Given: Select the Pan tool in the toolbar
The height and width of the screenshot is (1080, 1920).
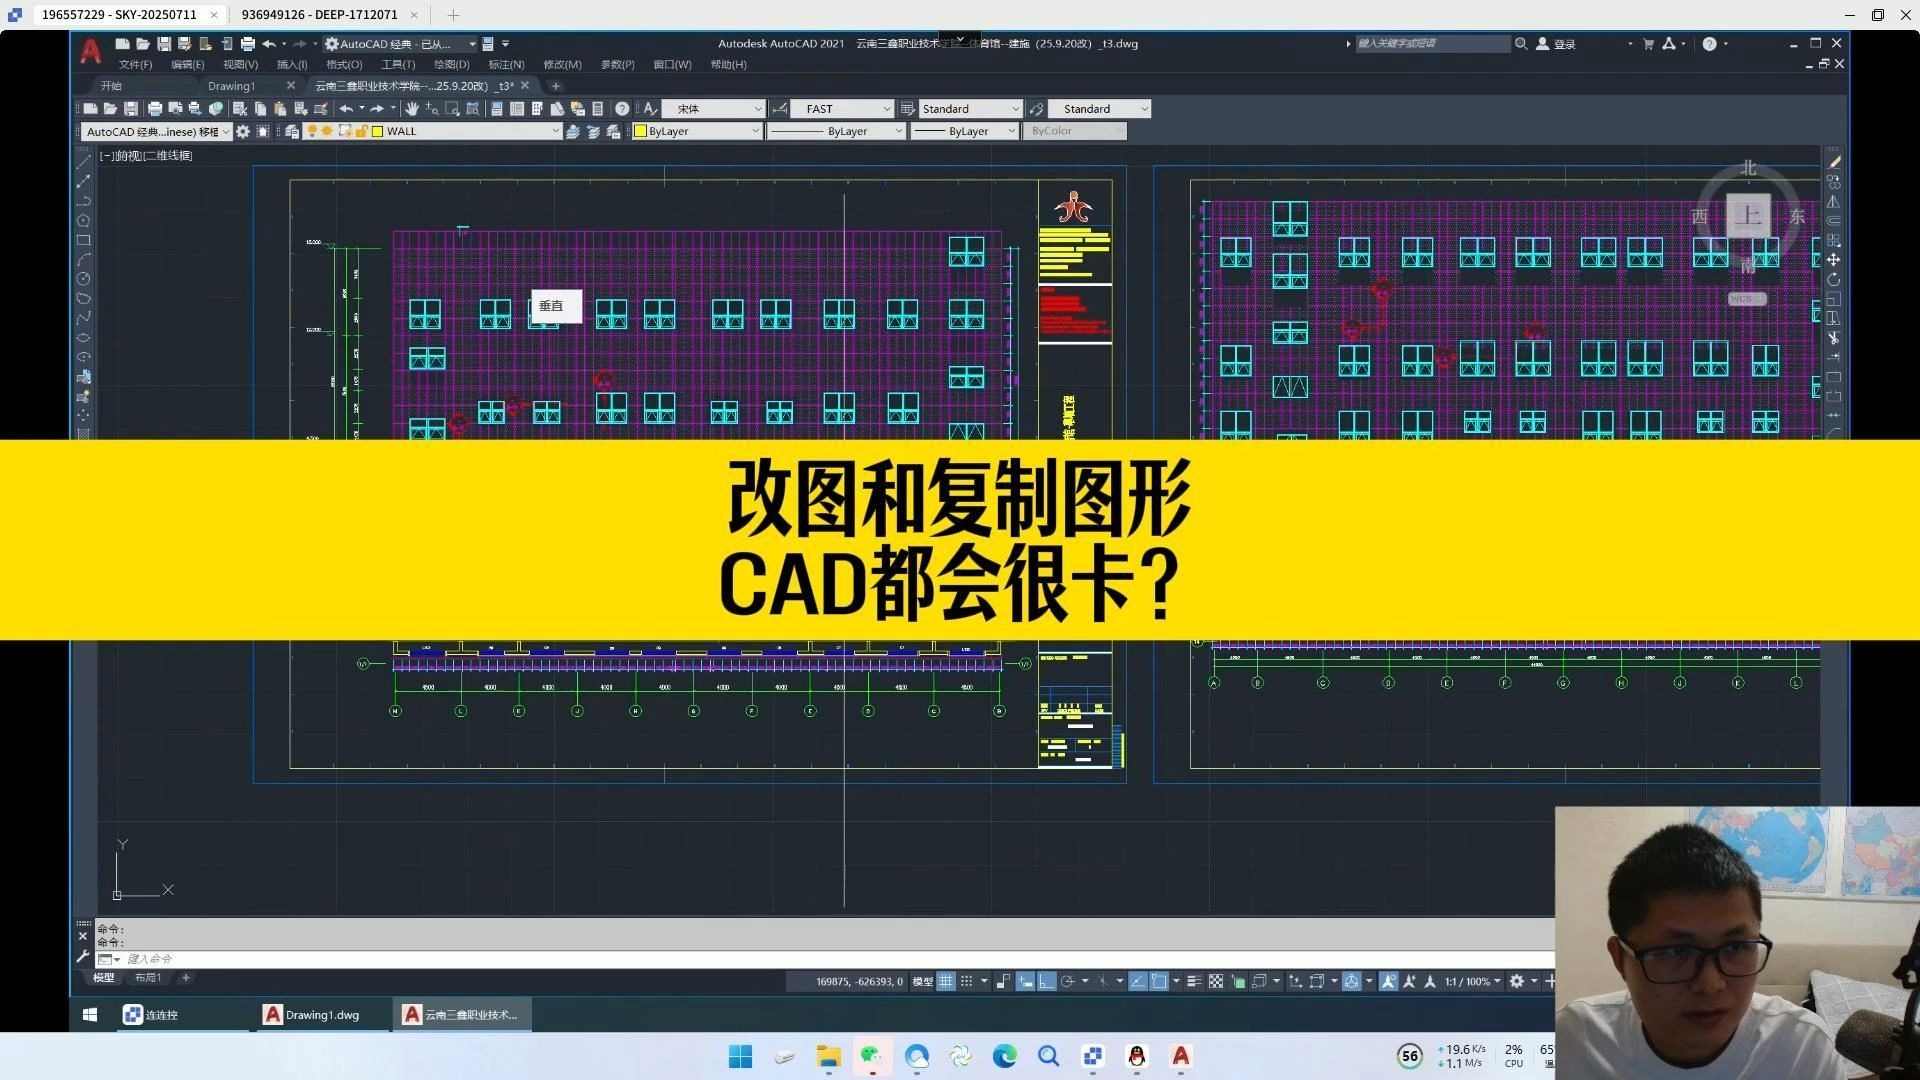Looking at the screenshot, I should coord(413,108).
